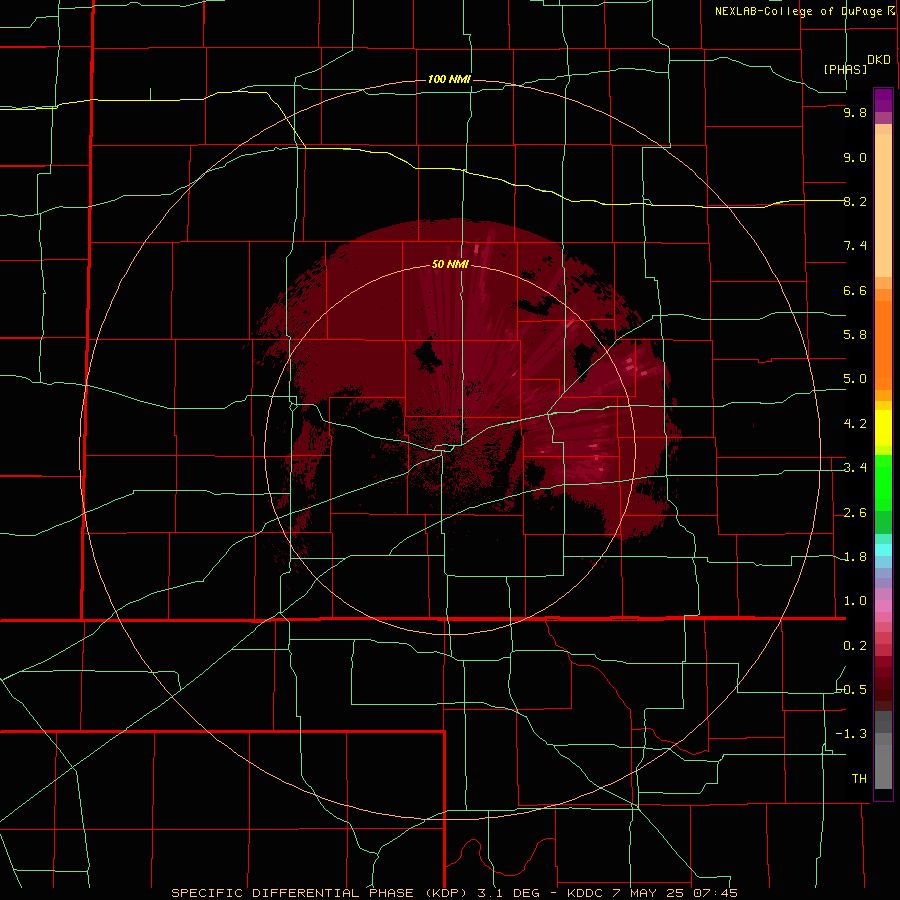Click the 9.8 value on the color scale
The width and height of the screenshot is (900, 900).
coord(855,112)
